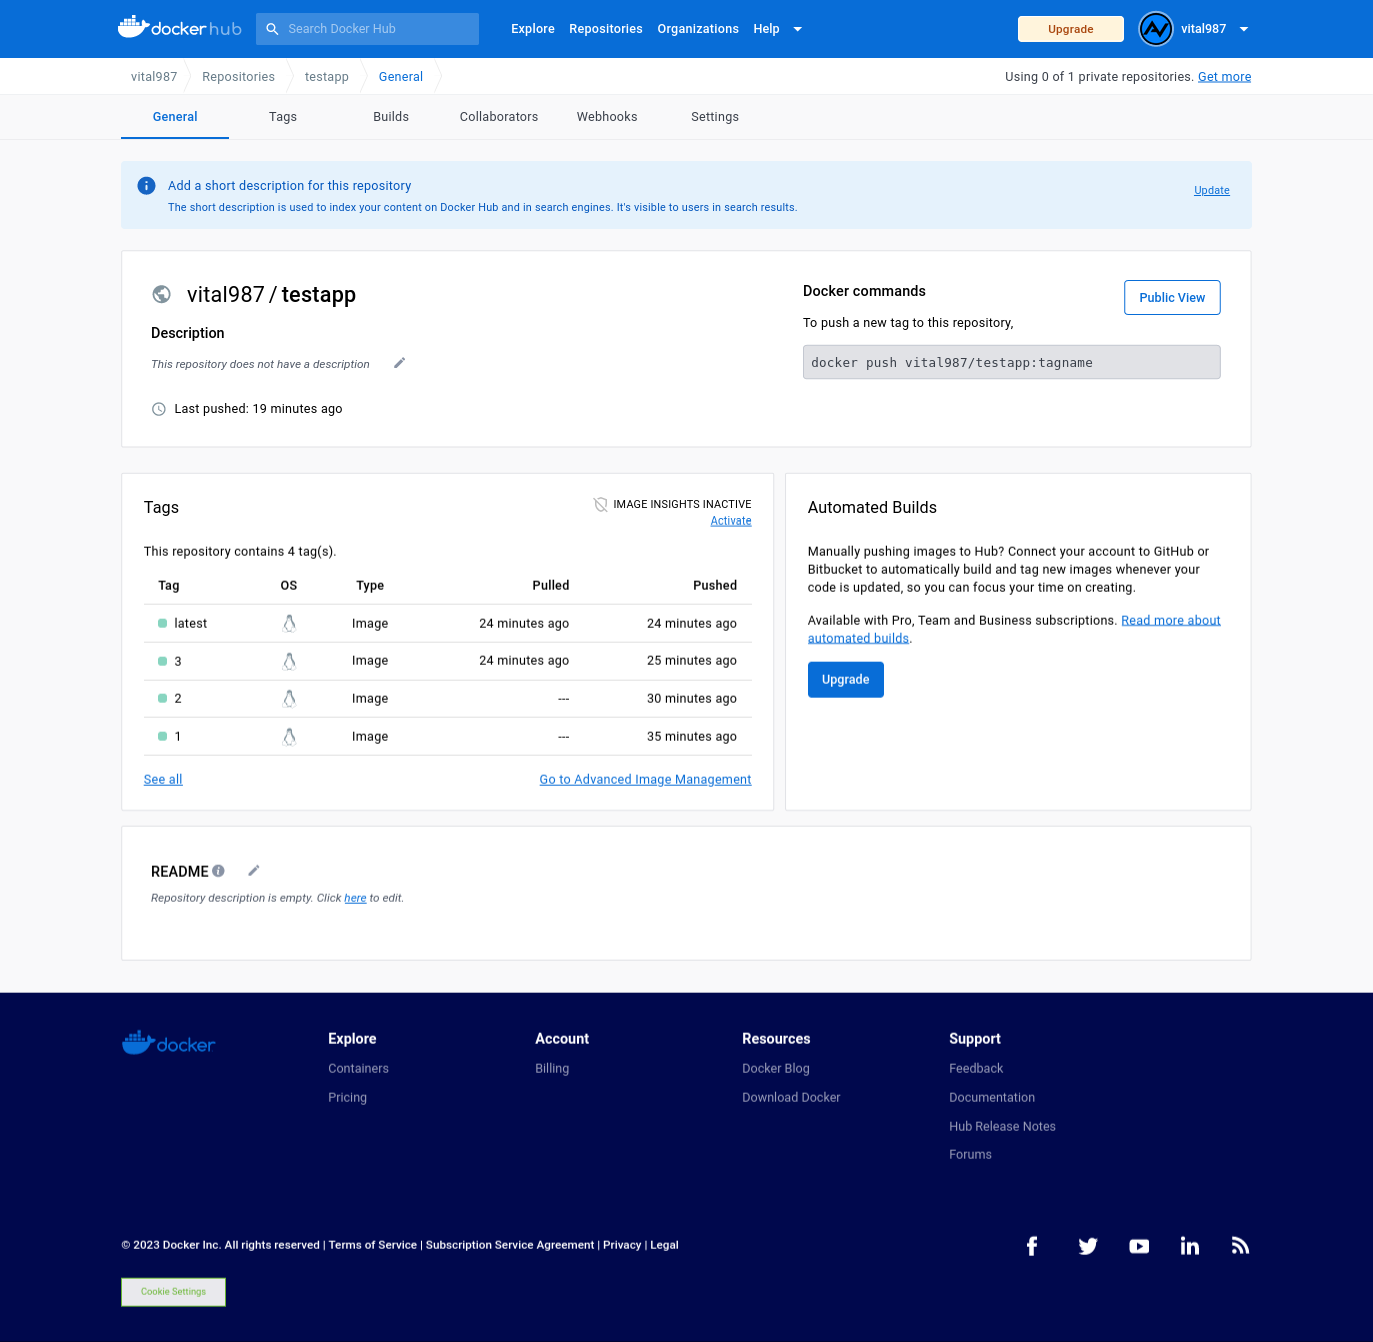Open the Facebook social icon
The width and height of the screenshot is (1373, 1342).
click(x=1032, y=1246)
